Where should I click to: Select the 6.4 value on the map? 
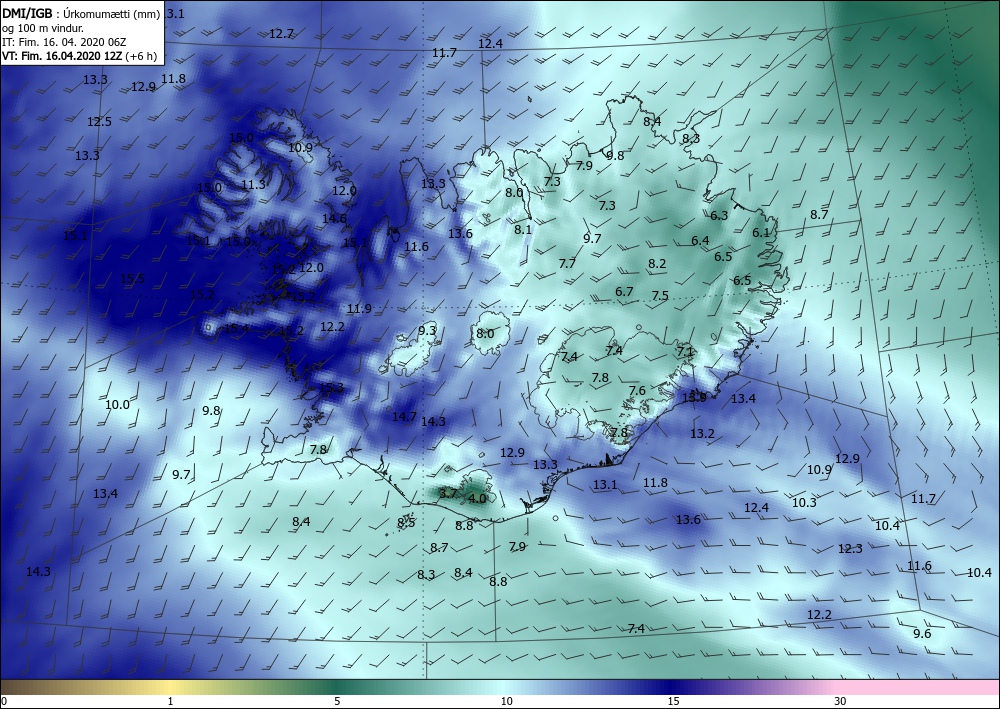[700, 240]
